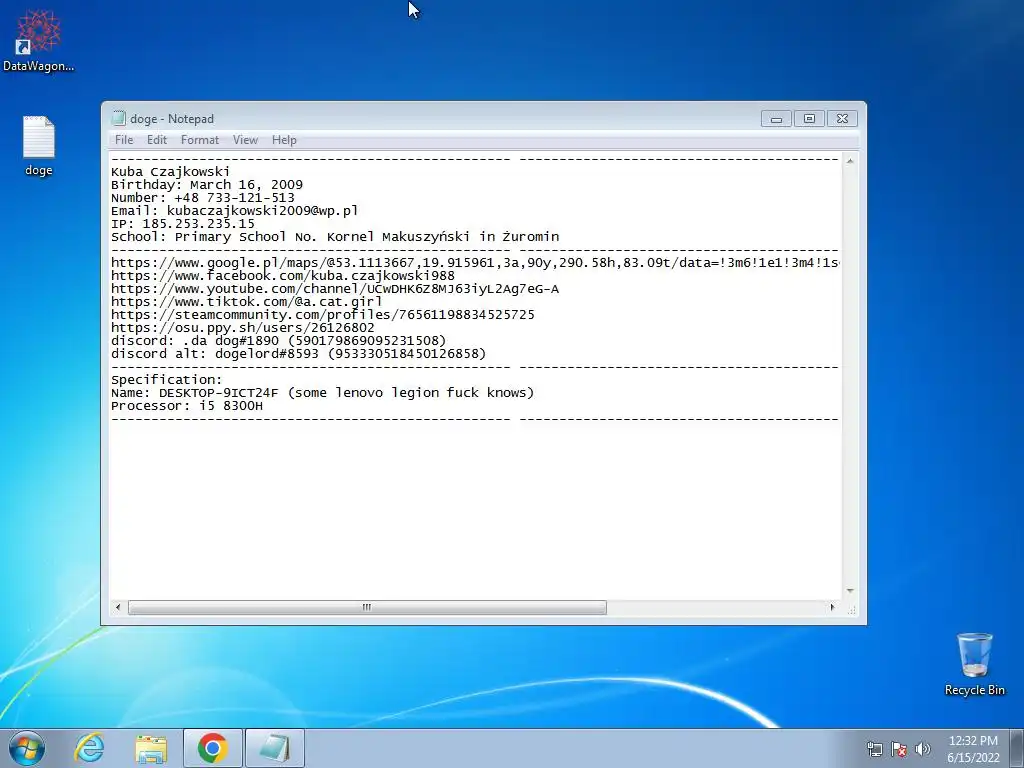
Task: Open the Format menu in Notepad
Action: click(200, 140)
